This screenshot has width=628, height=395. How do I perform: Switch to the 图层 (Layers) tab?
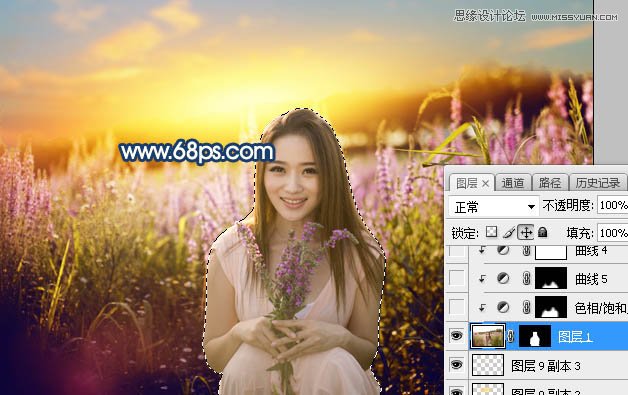click(x=467, y=183)
